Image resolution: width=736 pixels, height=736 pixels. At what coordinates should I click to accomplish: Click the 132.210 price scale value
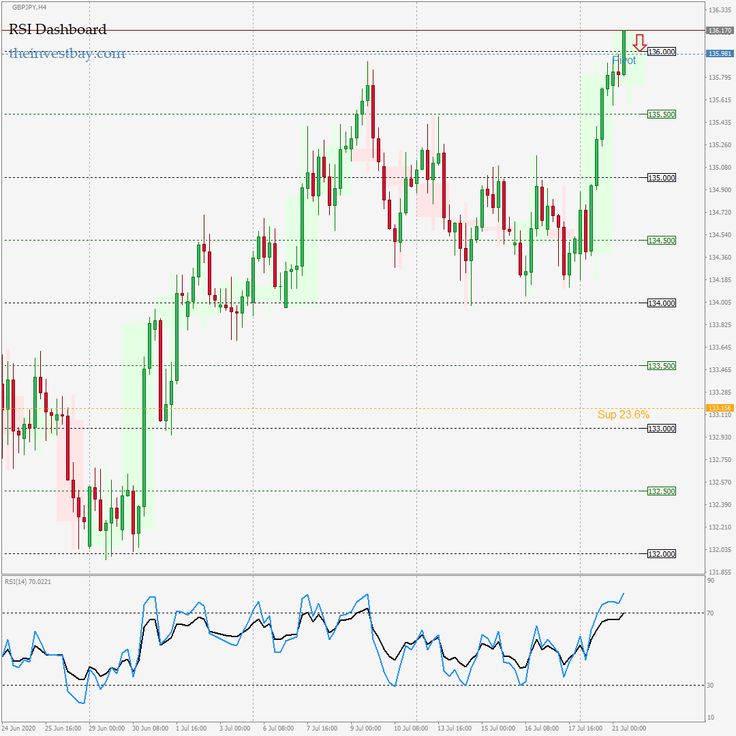pyautogui.click(x=720, y=527)
